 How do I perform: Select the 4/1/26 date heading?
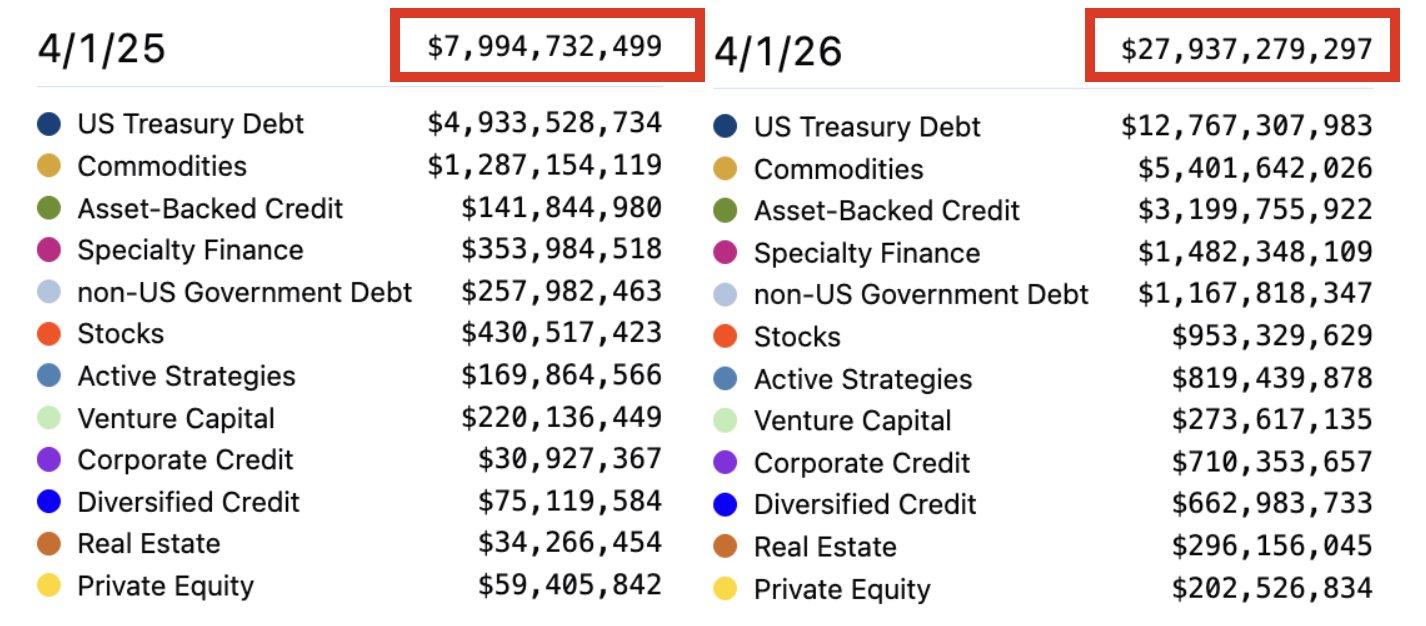coord(778,52)
